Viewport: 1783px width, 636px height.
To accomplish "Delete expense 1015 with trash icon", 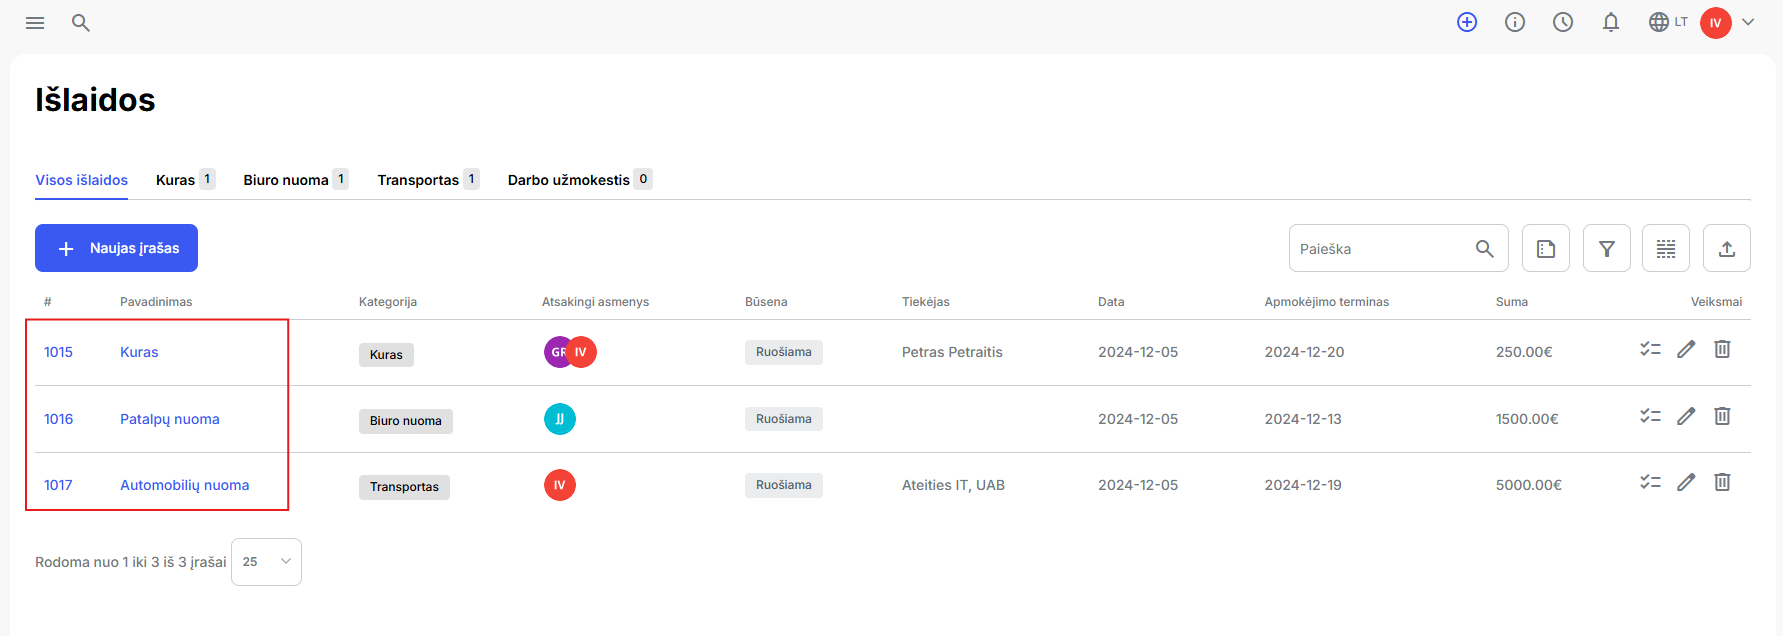I will tap(1722, 349).
